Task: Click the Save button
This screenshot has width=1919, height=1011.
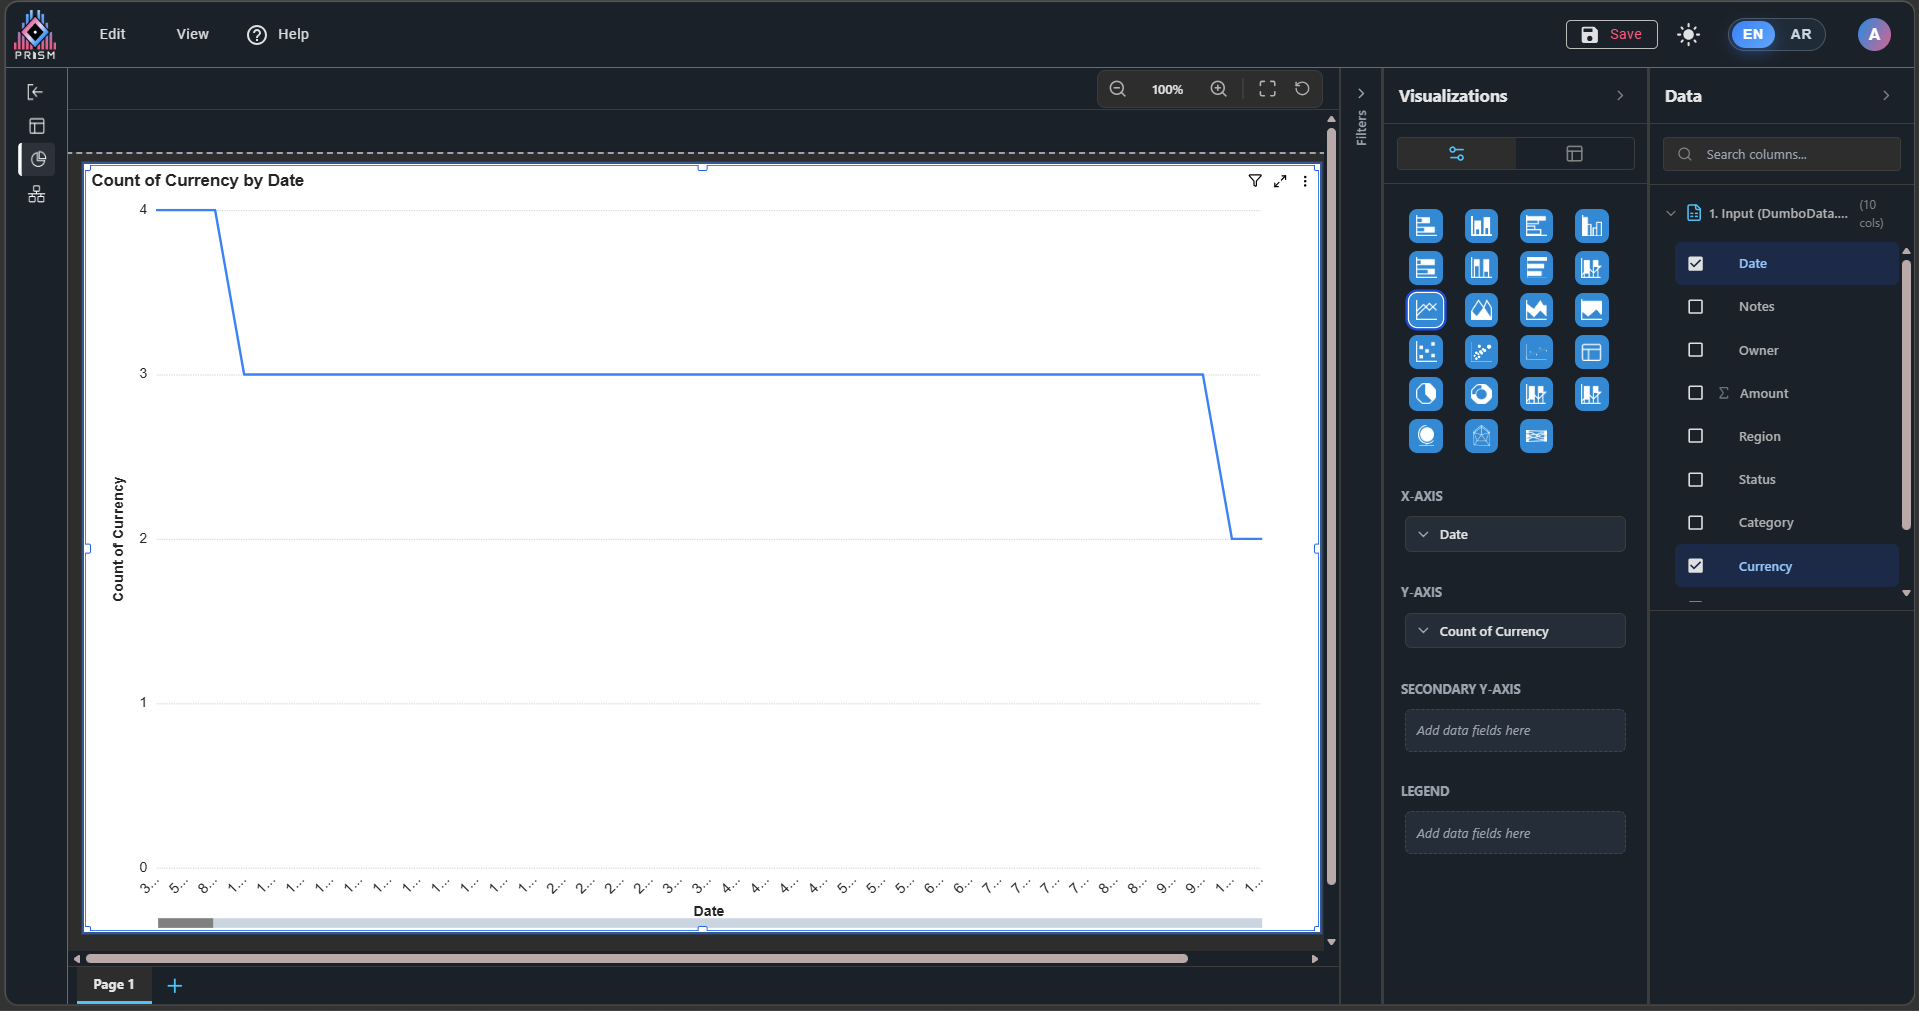Action: pos(1611,34)
